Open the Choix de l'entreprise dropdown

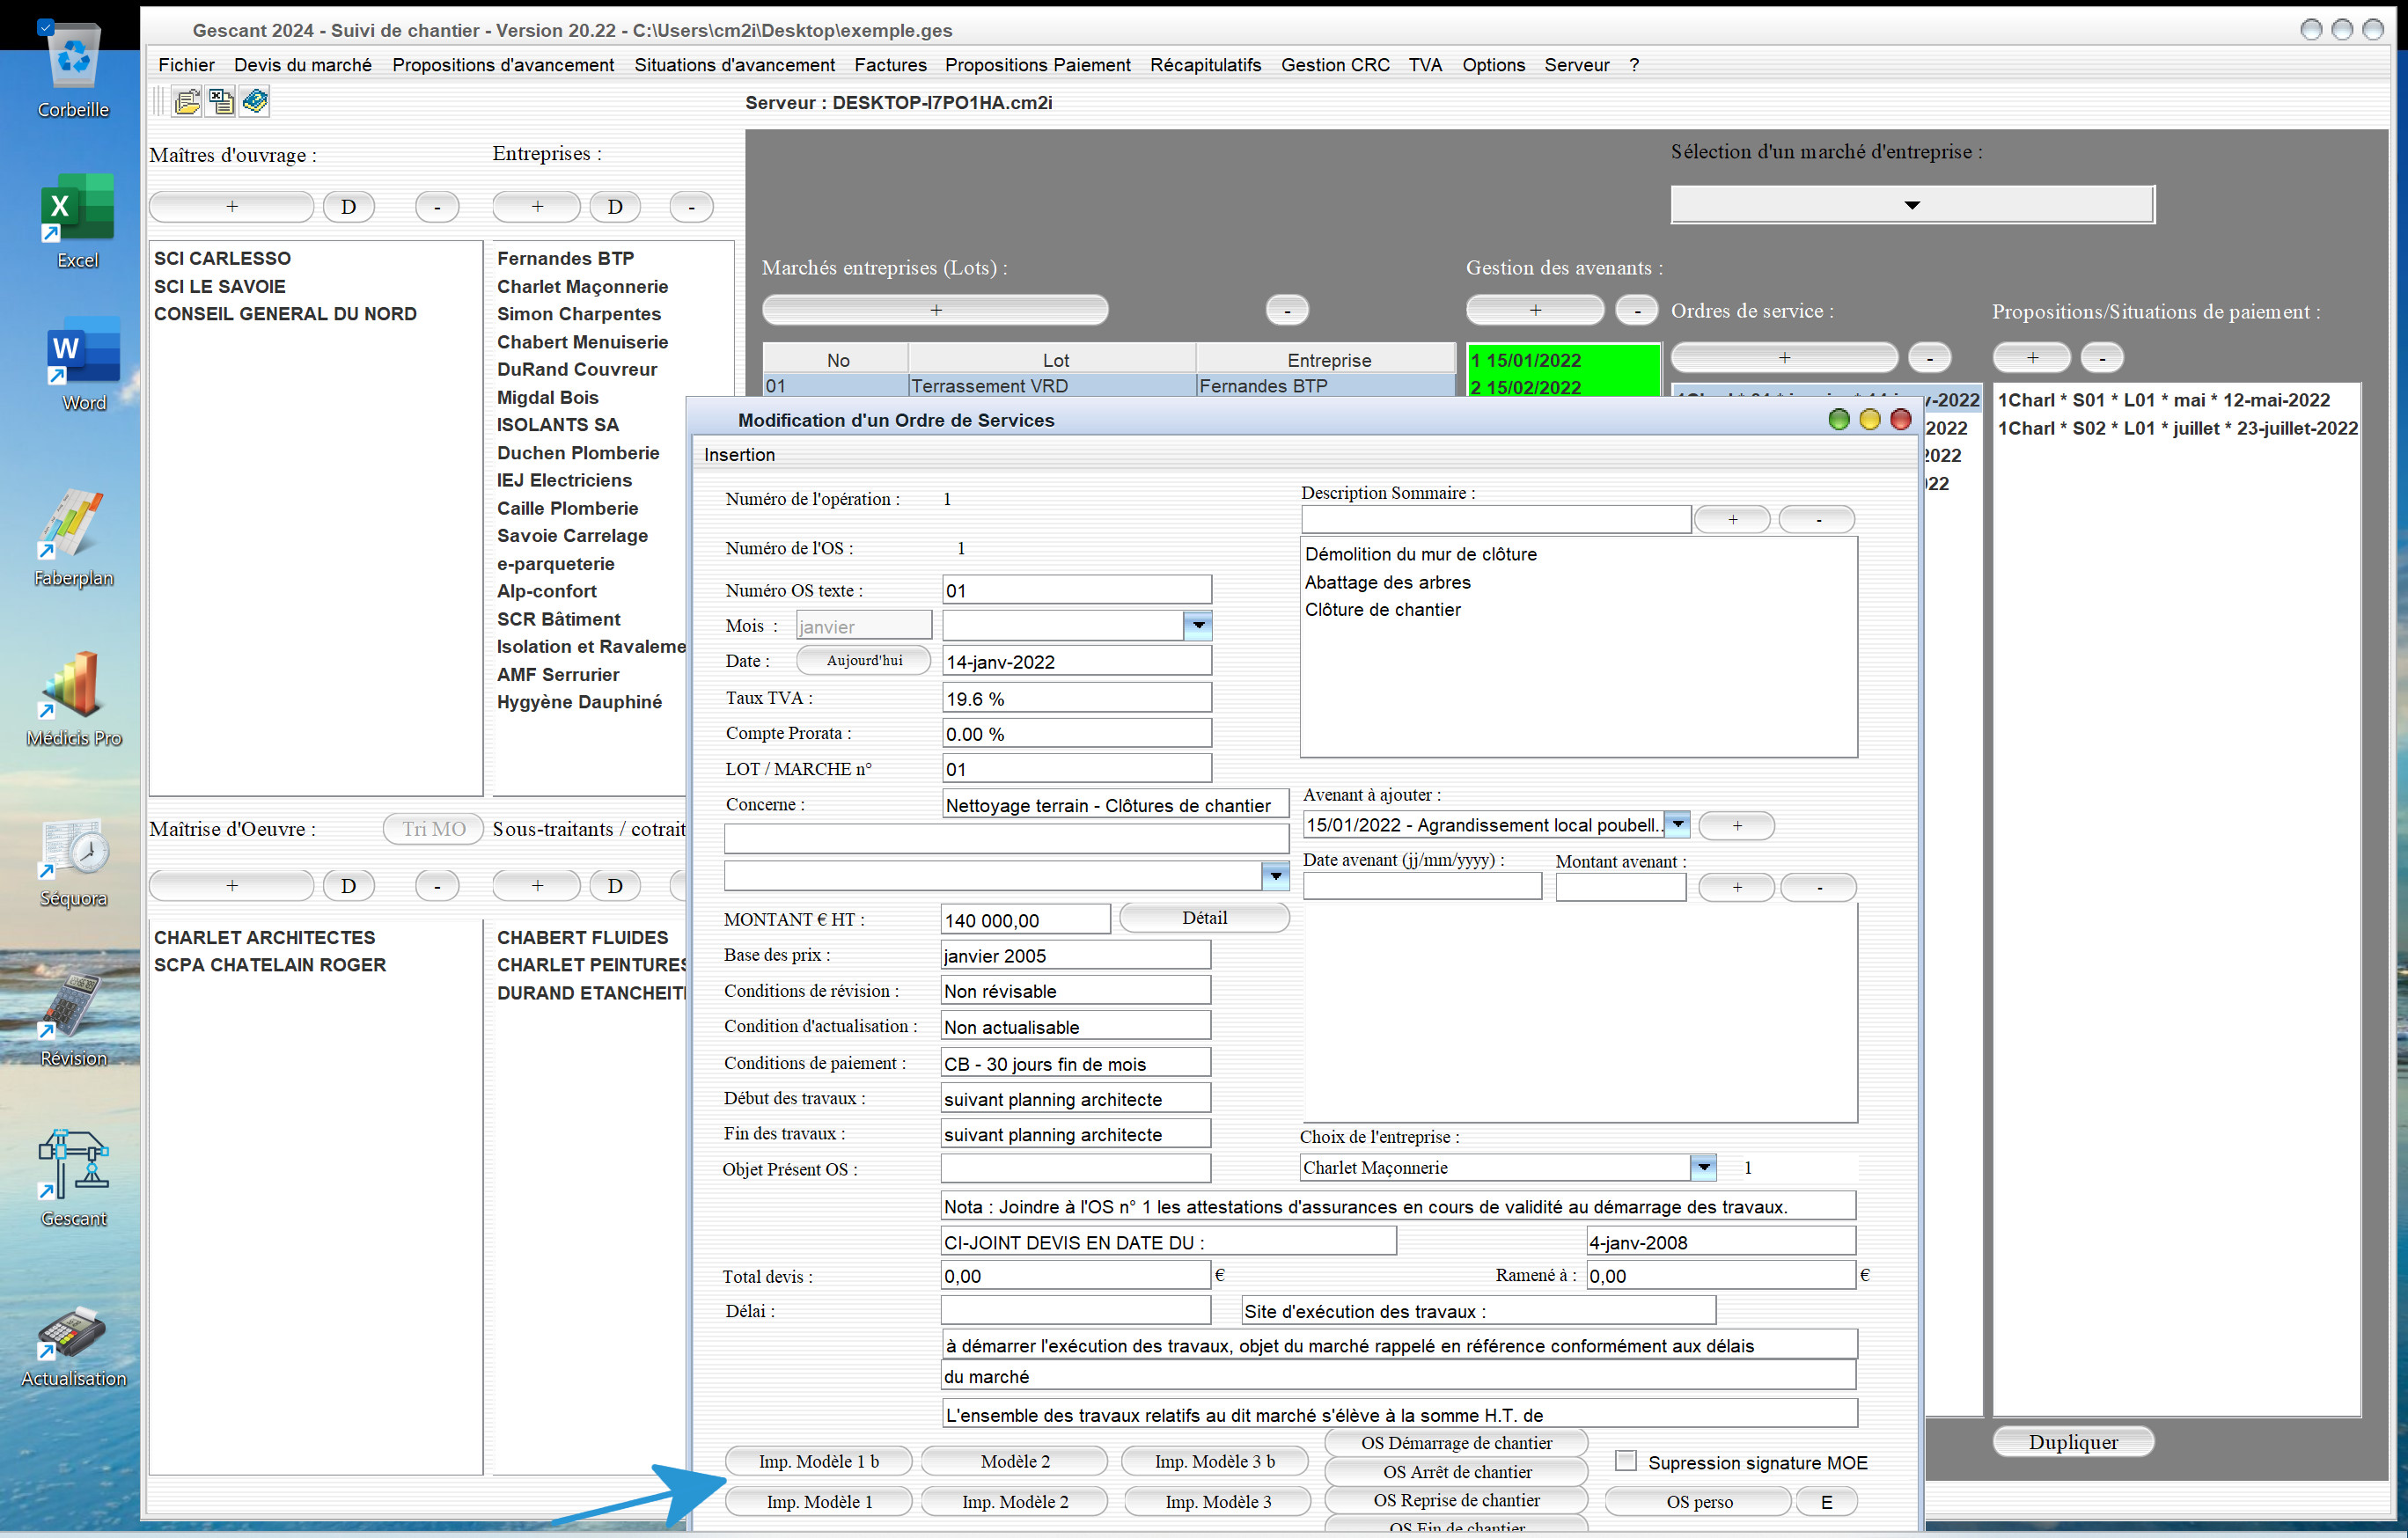coord(1703,1167)
